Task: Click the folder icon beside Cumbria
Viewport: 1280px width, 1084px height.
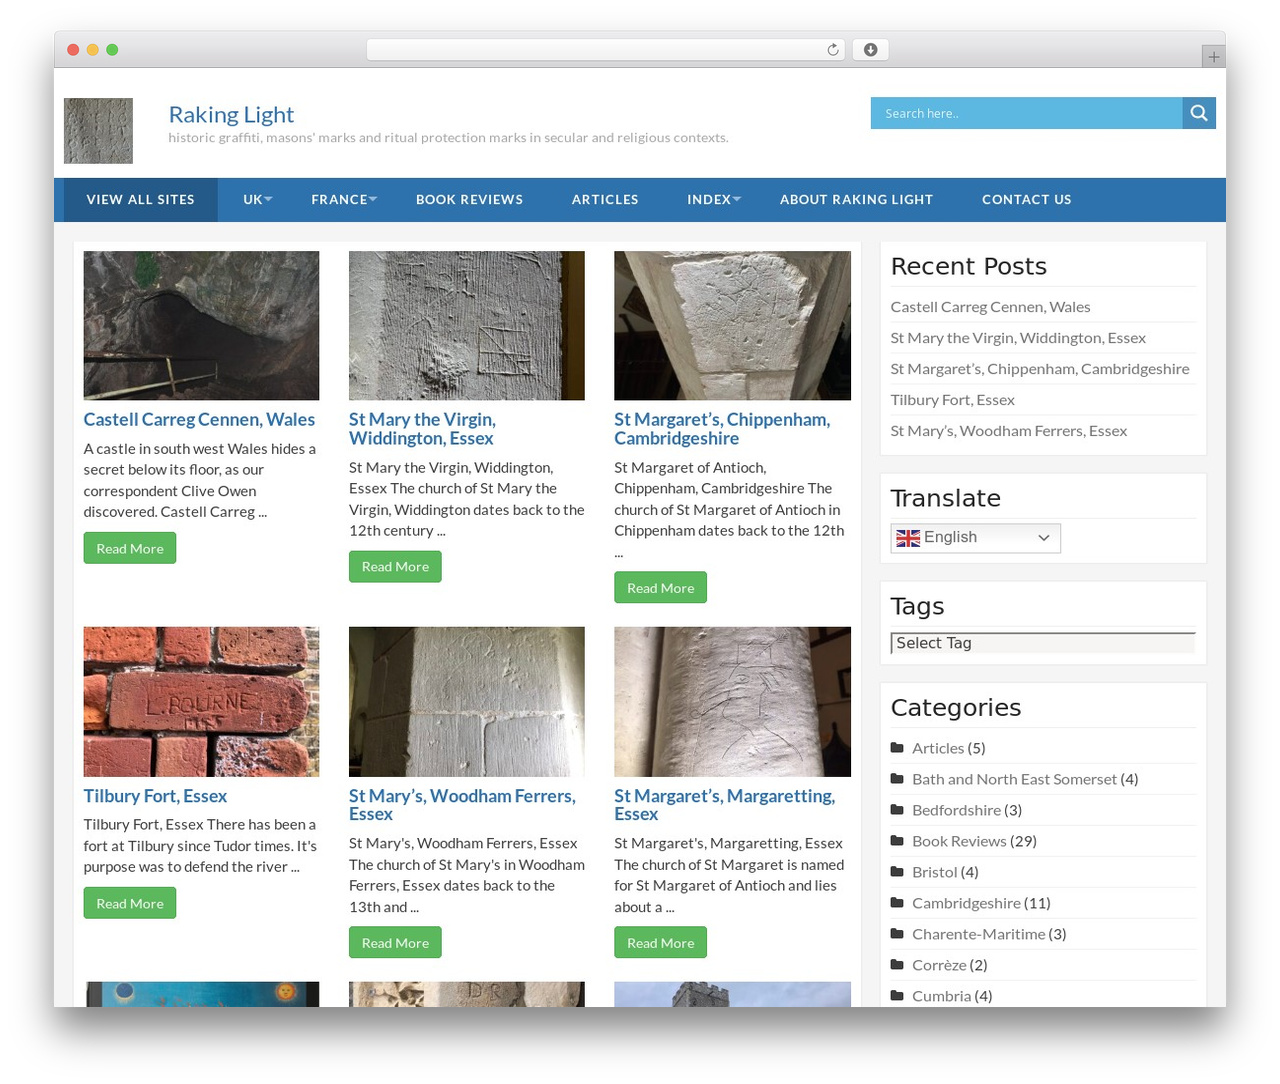Action: click(x=897, y=995)
